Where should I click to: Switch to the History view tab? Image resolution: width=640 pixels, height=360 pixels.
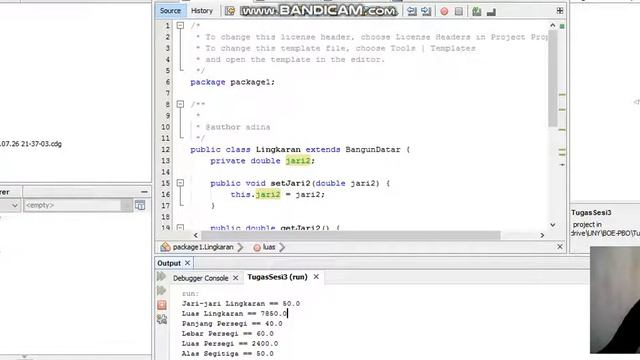pyautogui.click(x=202, y=11)
